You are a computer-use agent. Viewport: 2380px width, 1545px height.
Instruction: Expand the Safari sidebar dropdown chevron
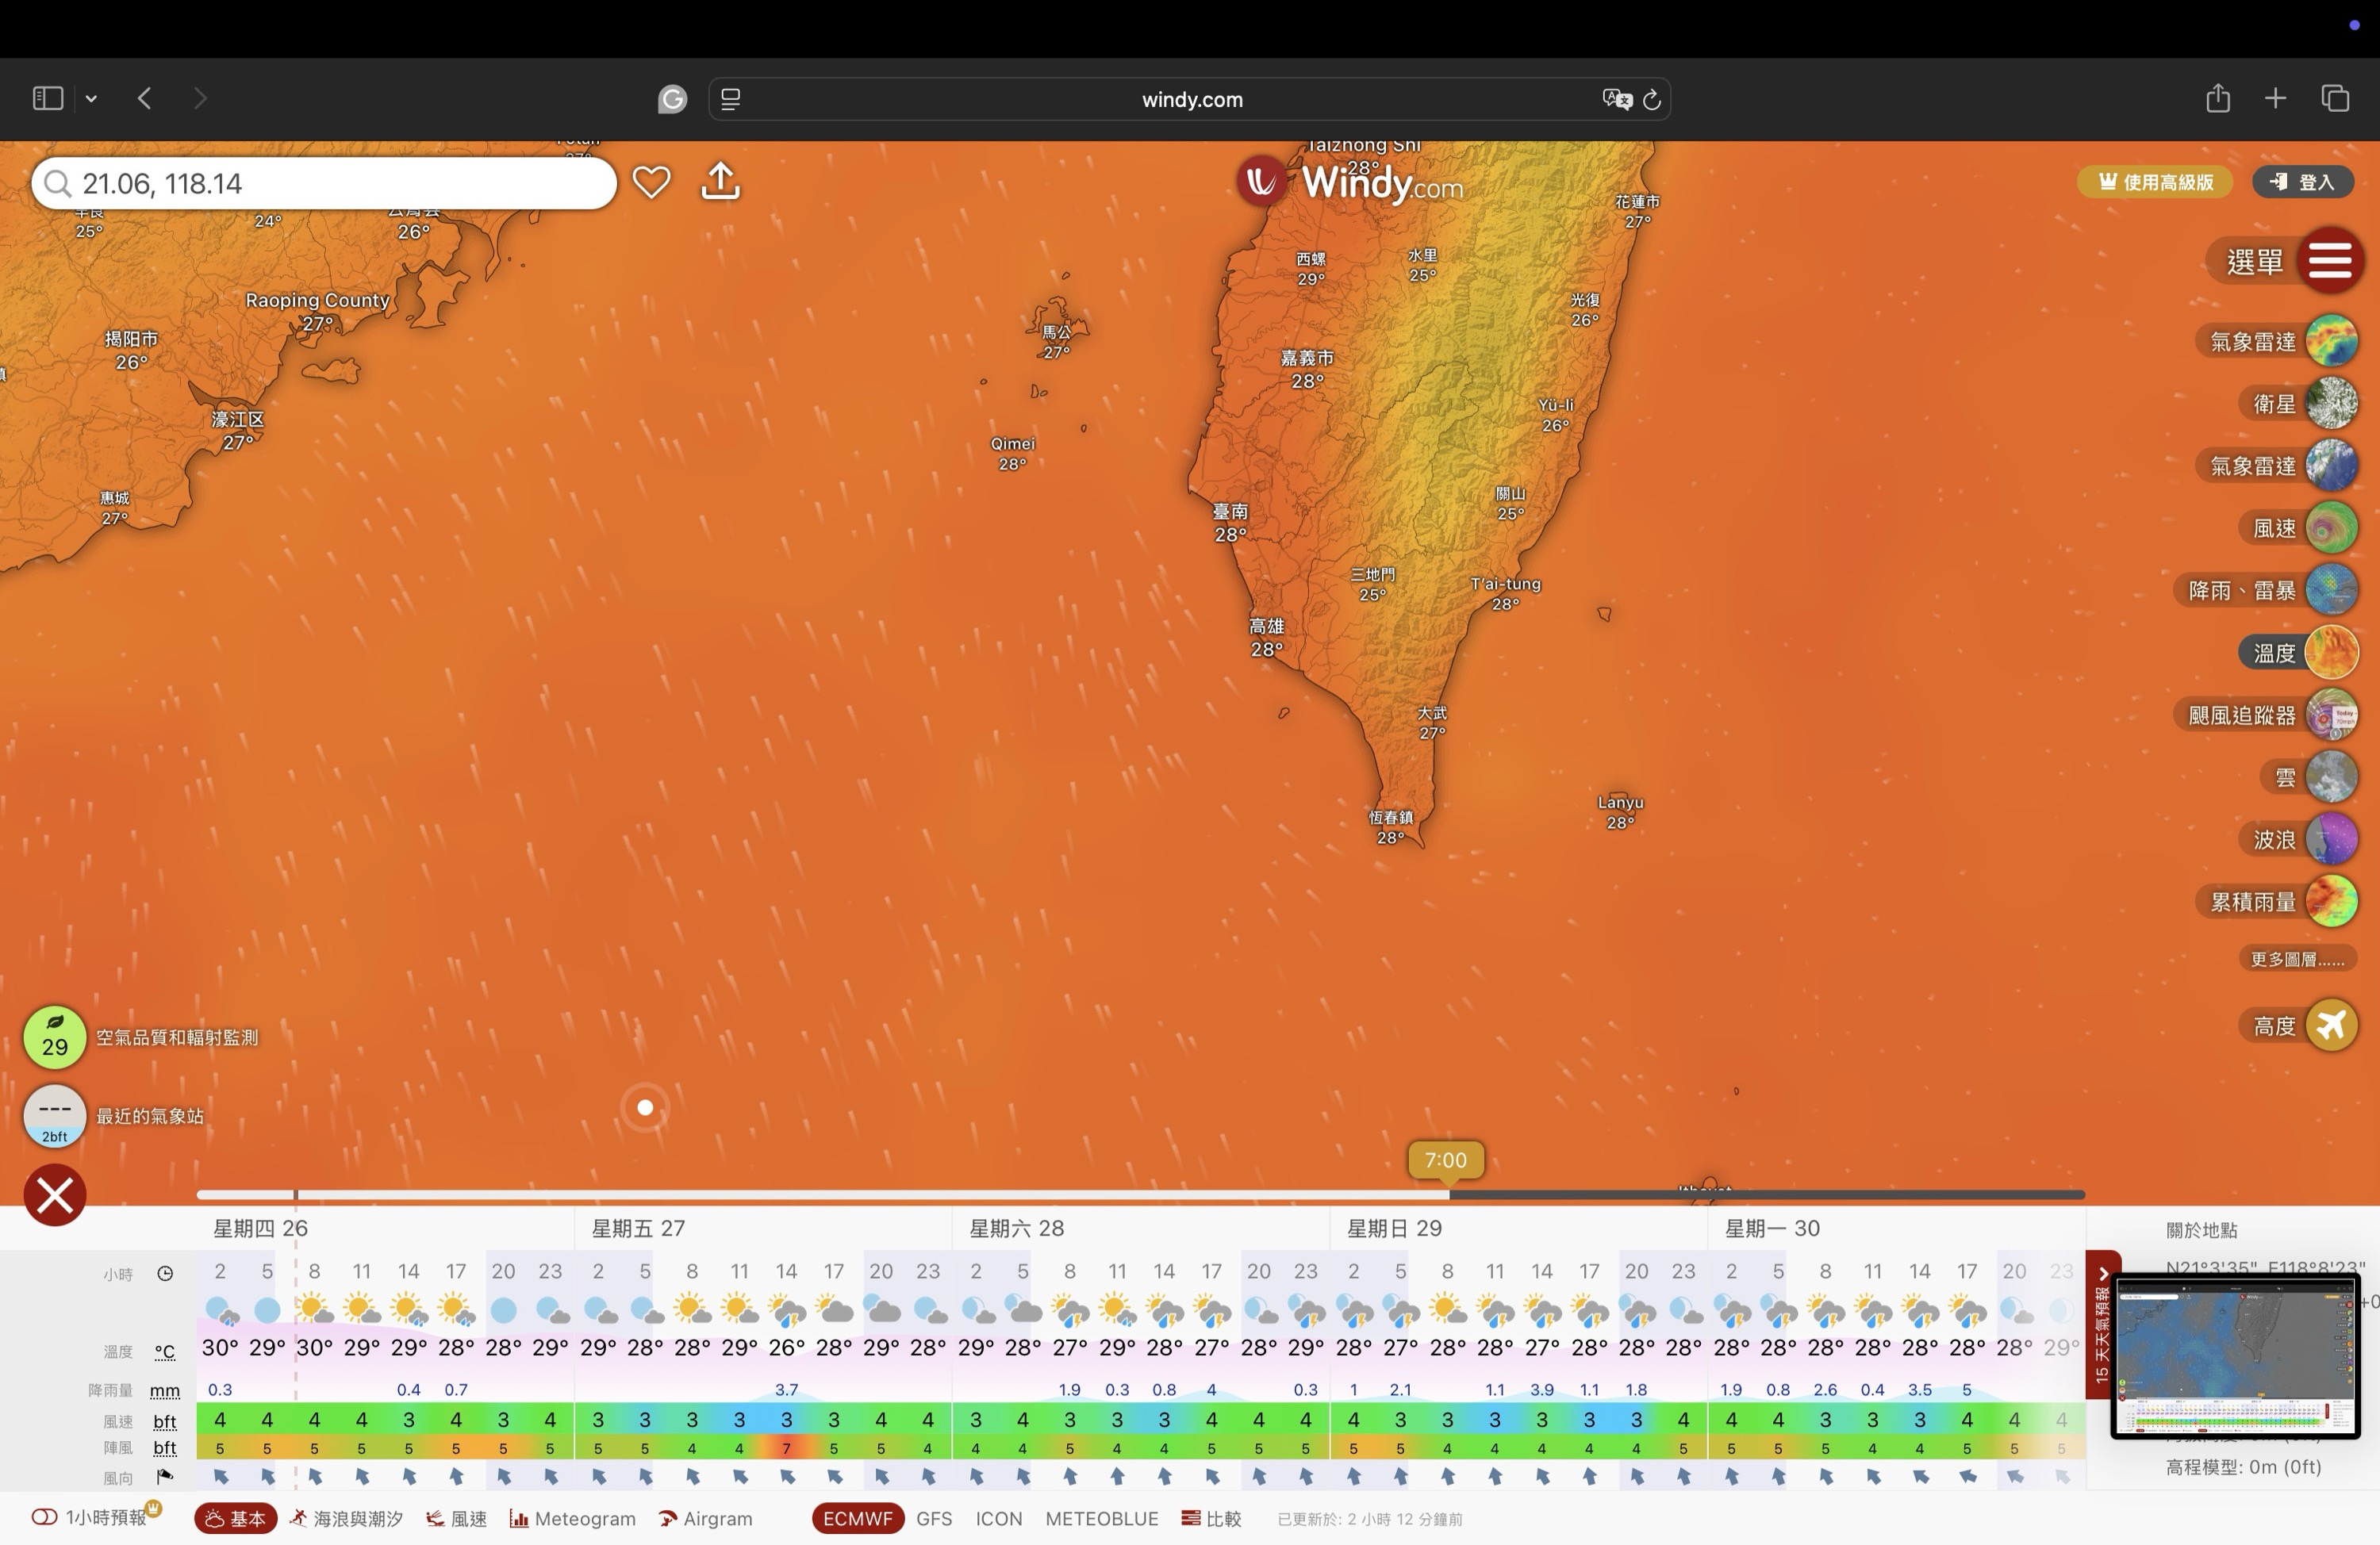91,98
